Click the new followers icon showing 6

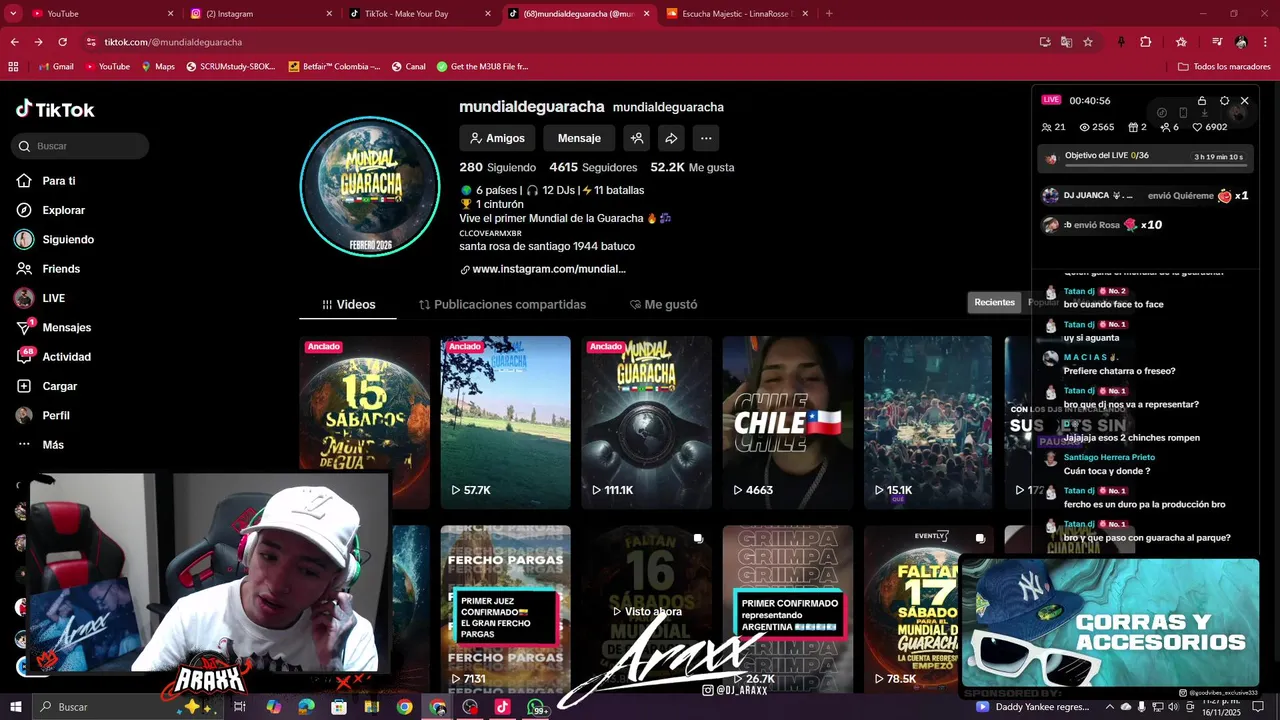coord(1165,127)
